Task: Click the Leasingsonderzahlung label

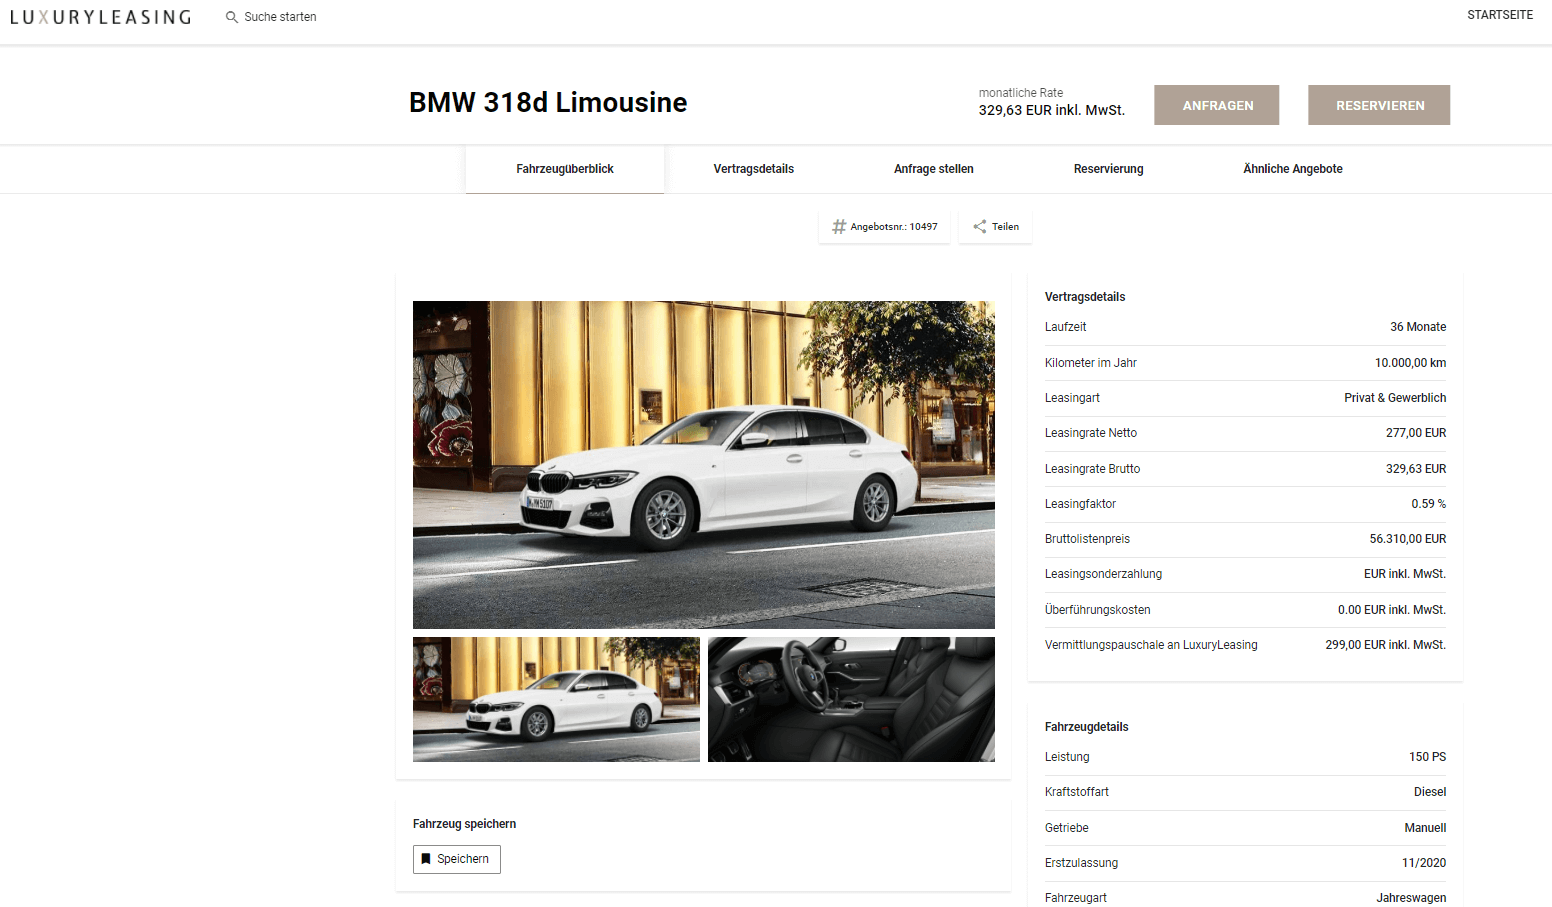Action: point(1103,574)
